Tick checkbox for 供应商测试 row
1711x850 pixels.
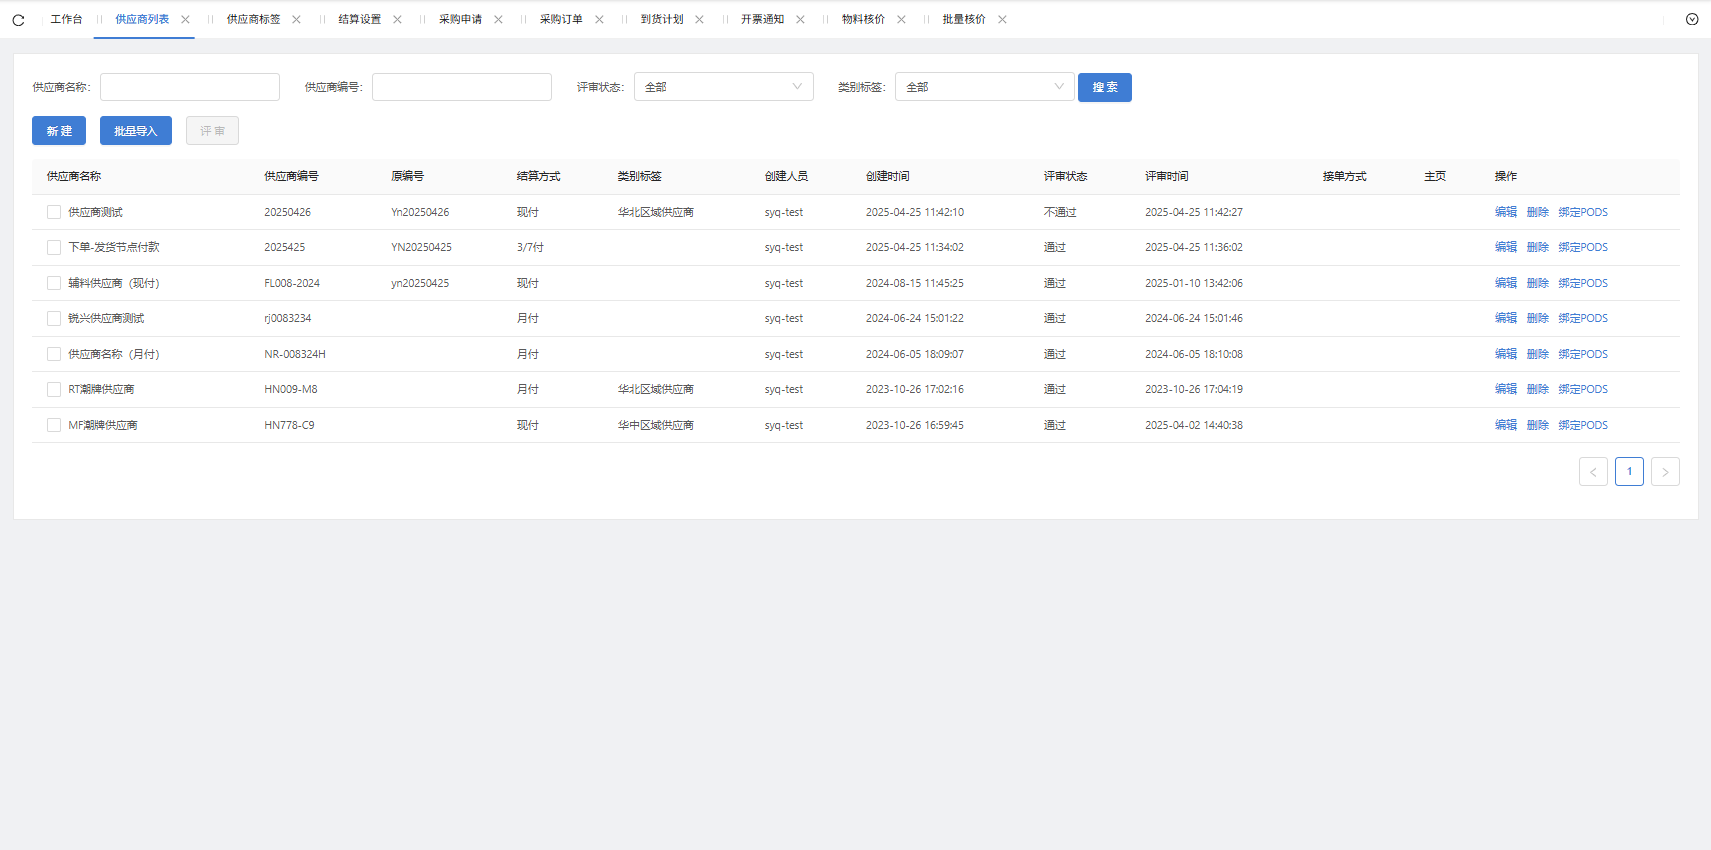(x=54, y=212)
